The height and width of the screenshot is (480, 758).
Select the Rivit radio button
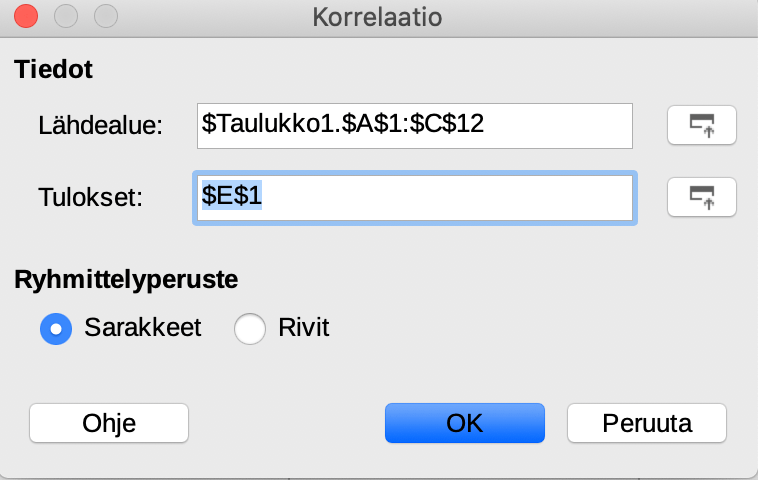pos(249,328)
